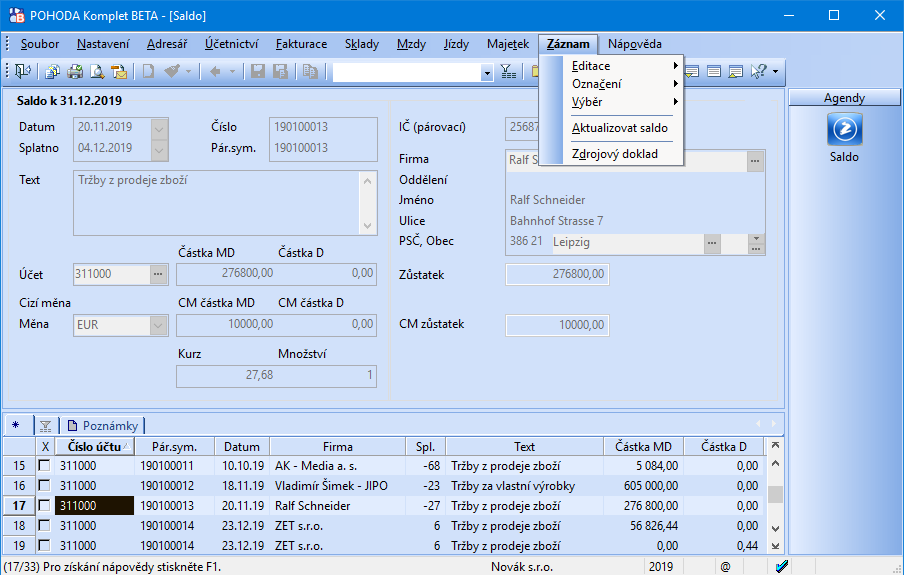Jump to the table top with the double-up arrow
This screenshot has height=575, width=904.
[x=775, y=445]
